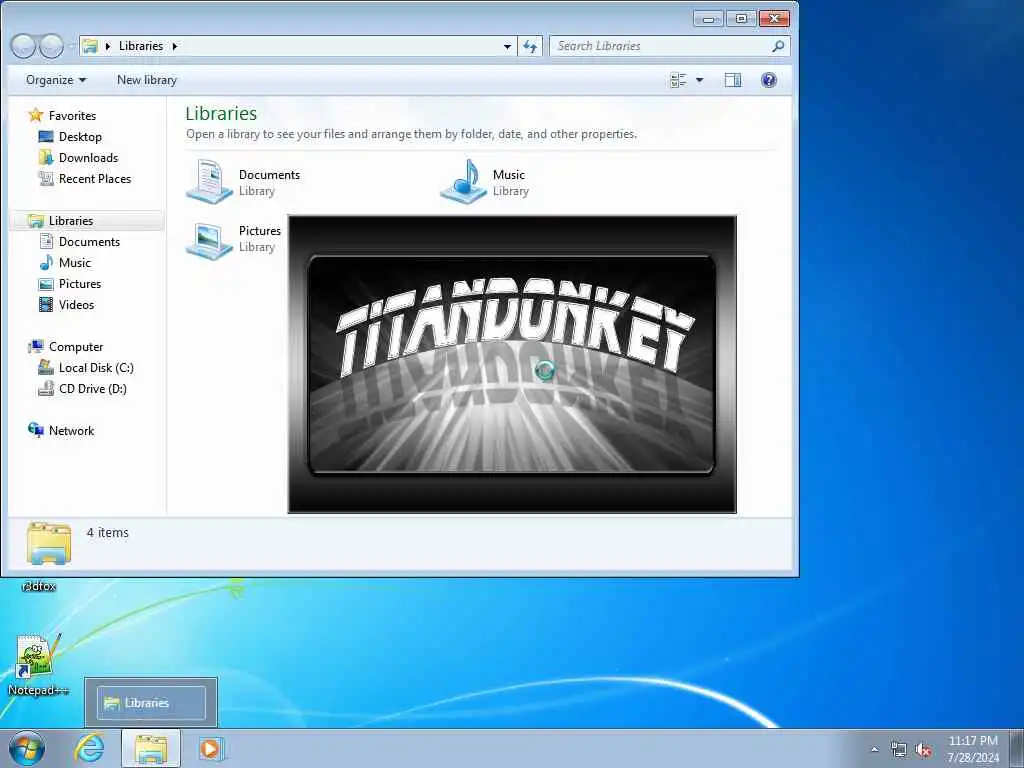Click the r3dfox desktop icon label

(x=39, y=586)
